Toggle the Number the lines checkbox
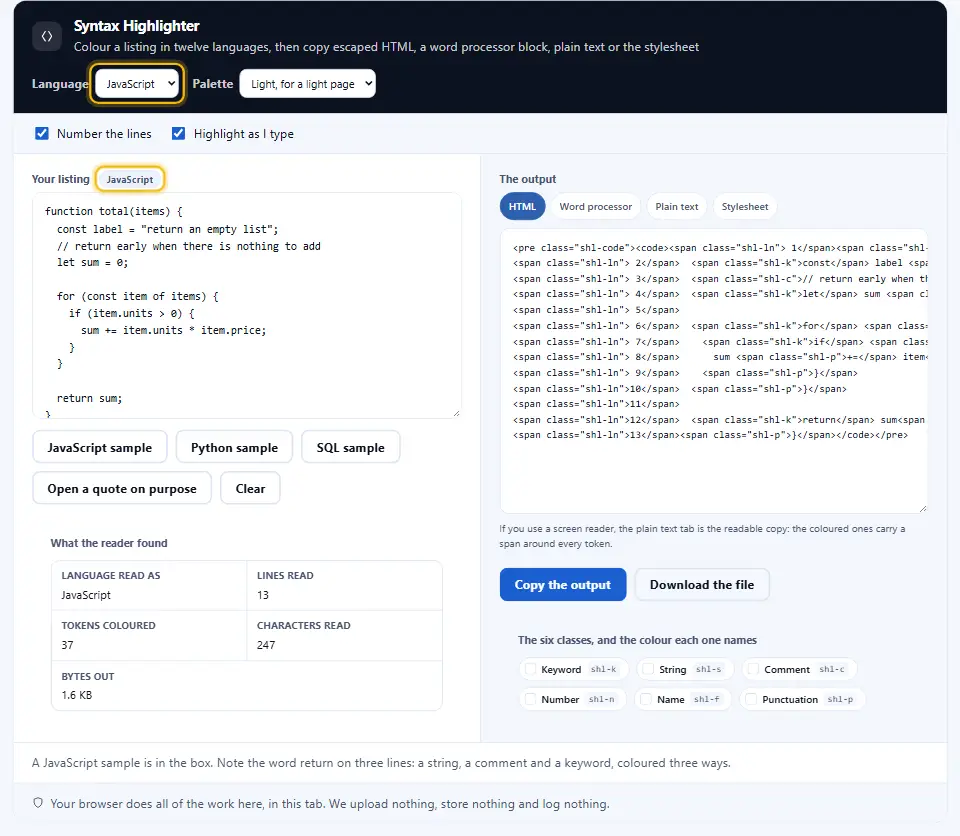The height and width of the screenshot is (836, 960). click(42, 134)
